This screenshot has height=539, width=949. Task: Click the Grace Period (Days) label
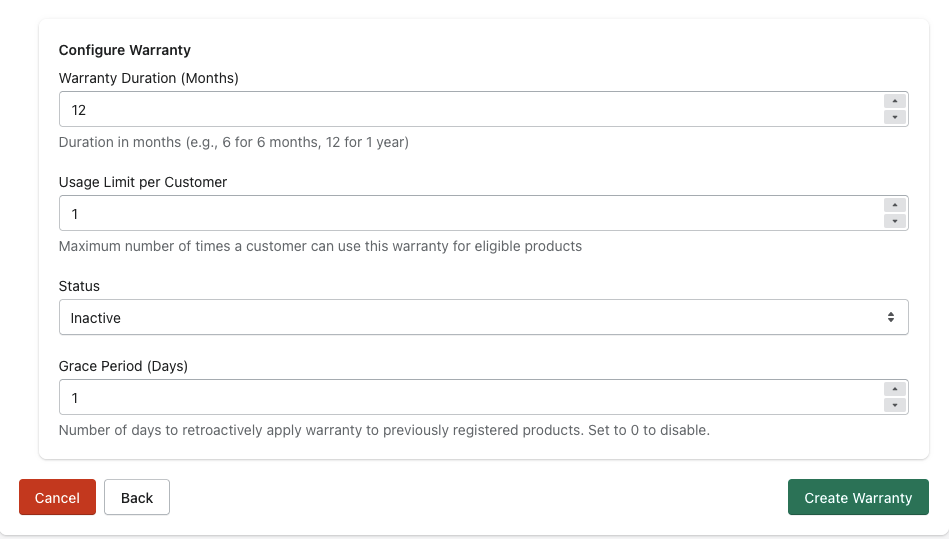pyautogui.click(x=123, y=366)
